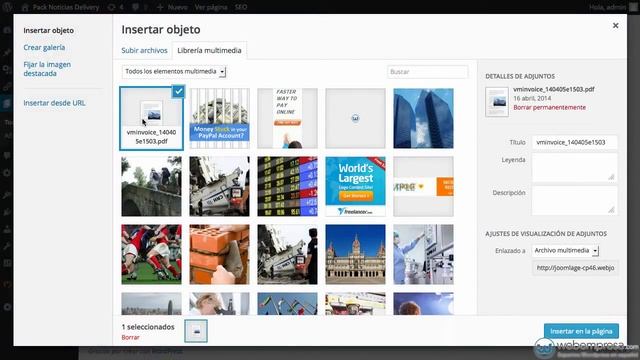Select the stock market board image
Image resolution: width=640 pixels, height=360 pixels.
click(287, 186)
